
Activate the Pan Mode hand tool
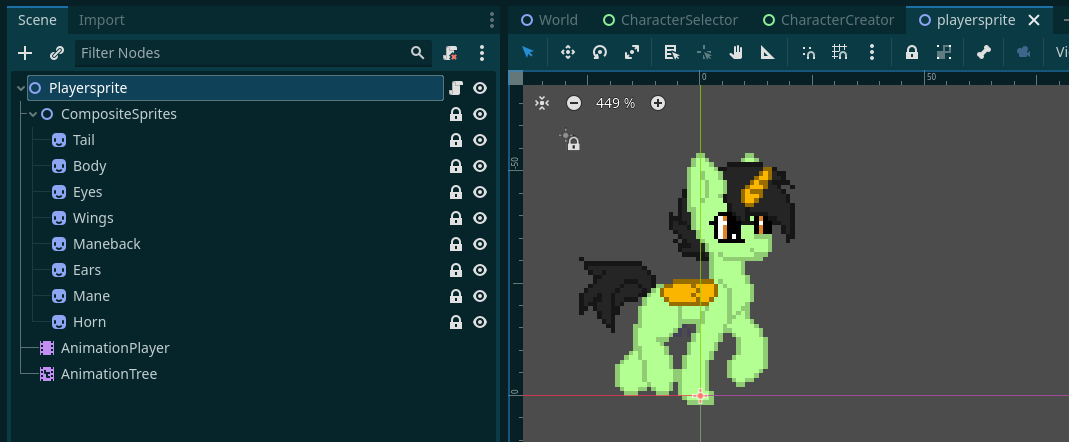click(736, 52)
